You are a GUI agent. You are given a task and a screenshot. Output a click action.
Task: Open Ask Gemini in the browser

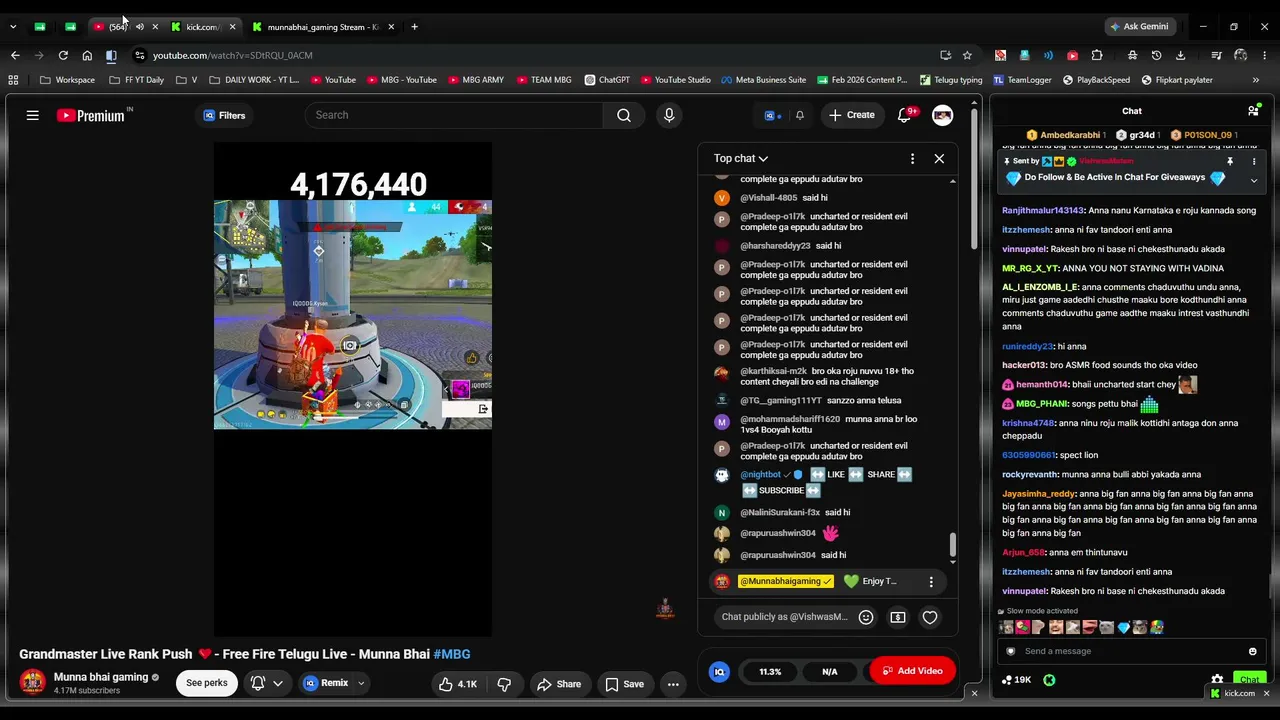1138,27
